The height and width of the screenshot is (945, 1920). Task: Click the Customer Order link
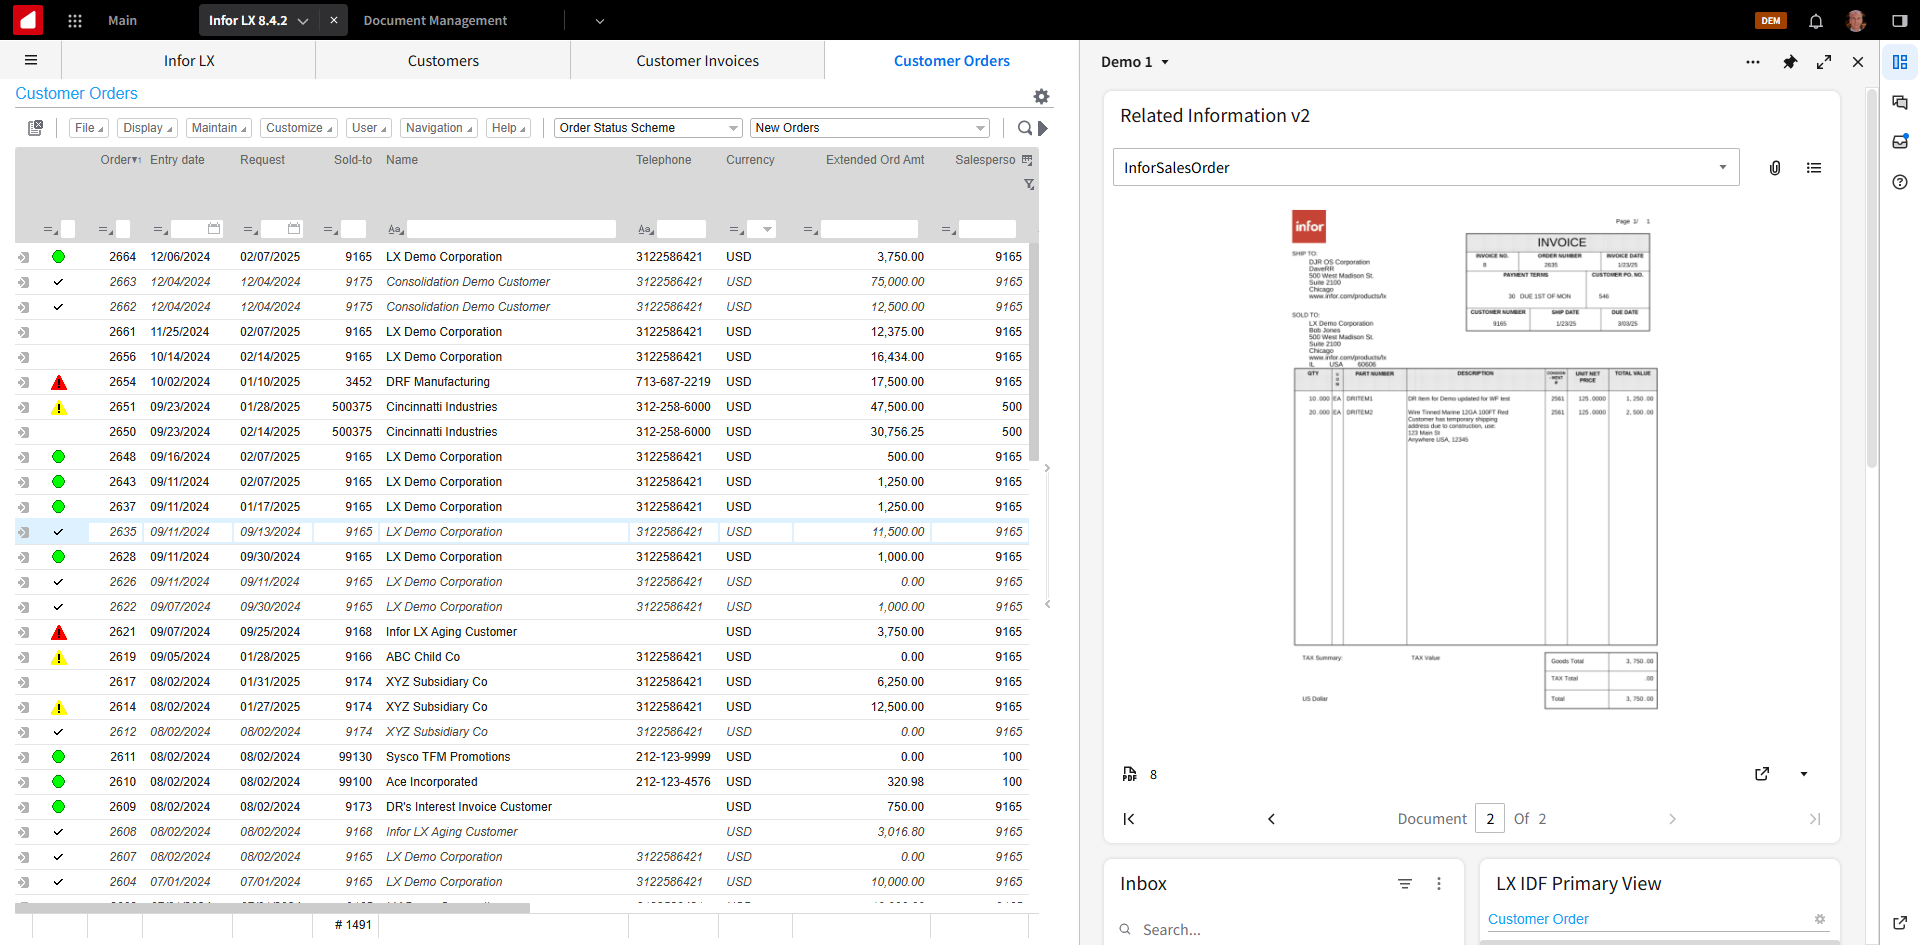pyautogui.click(x=1538, y=919)
